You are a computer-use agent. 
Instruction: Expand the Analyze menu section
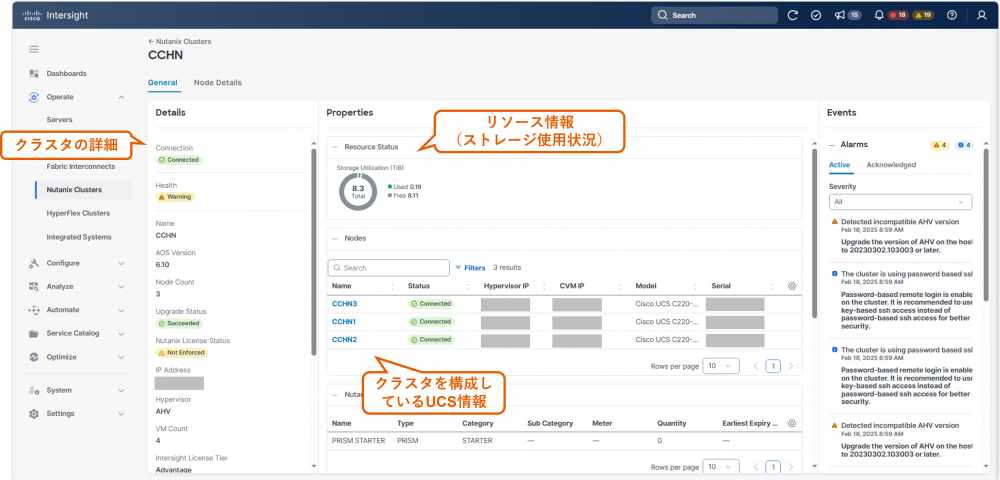click(x=121, y=287)
